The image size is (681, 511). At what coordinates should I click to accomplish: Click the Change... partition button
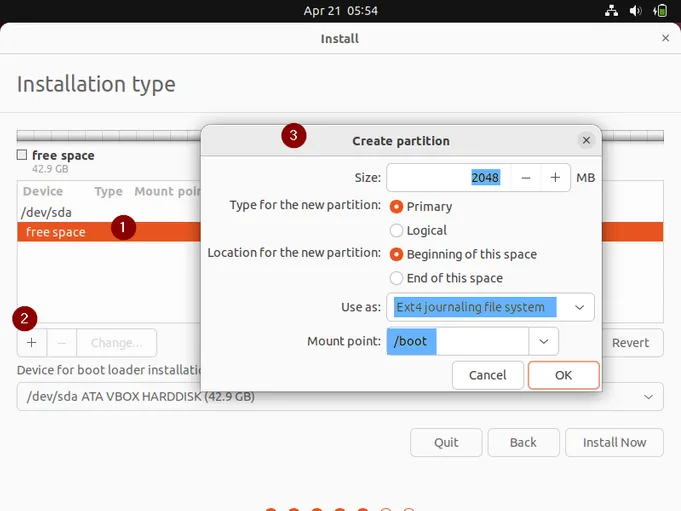(x=116, y=343)
